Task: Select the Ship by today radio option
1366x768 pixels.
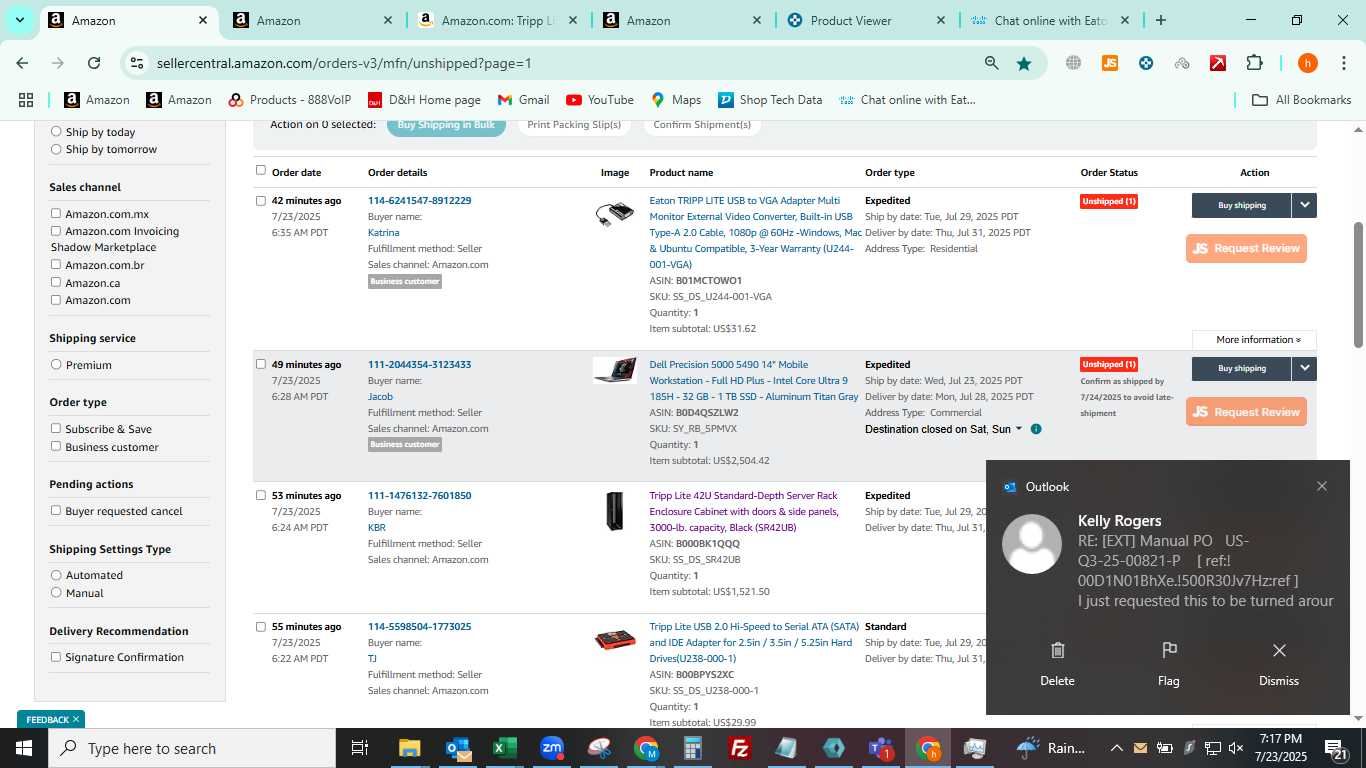Action: pos(56,131)
